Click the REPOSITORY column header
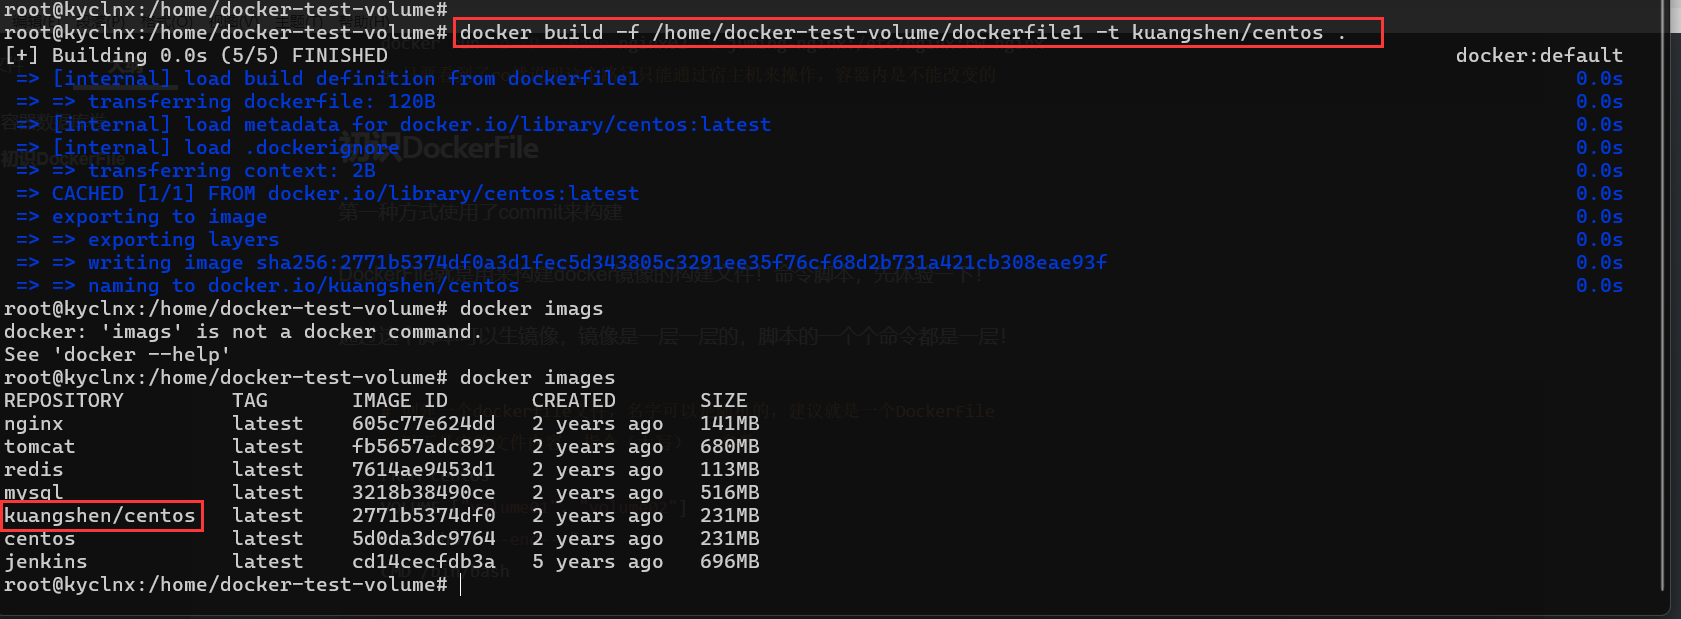 [63, 401]
